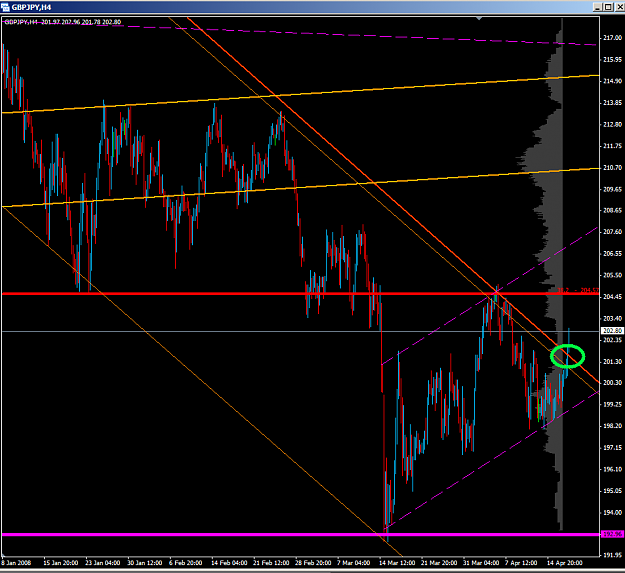Click the 213.85 price scale label
Viewport: 625px width, 573px height.
pyautogui.click(x=612, y=103)
